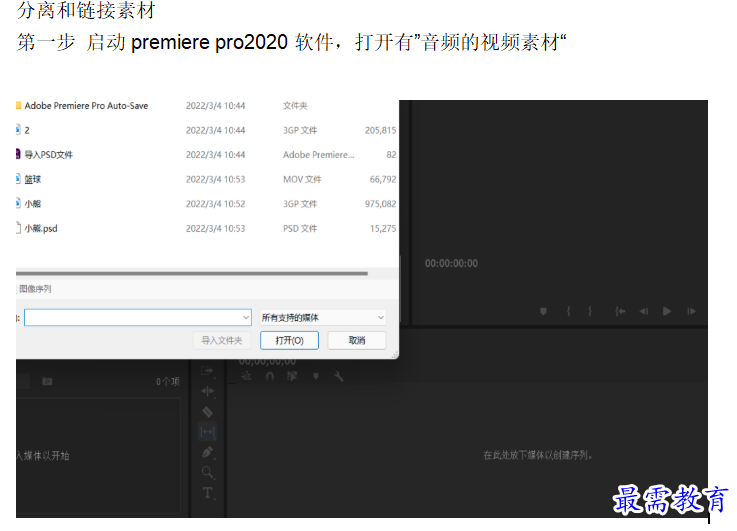This screenshot has width=737, height=531.
Task: Select the 小熊.psd file
Action: point(41,228)
